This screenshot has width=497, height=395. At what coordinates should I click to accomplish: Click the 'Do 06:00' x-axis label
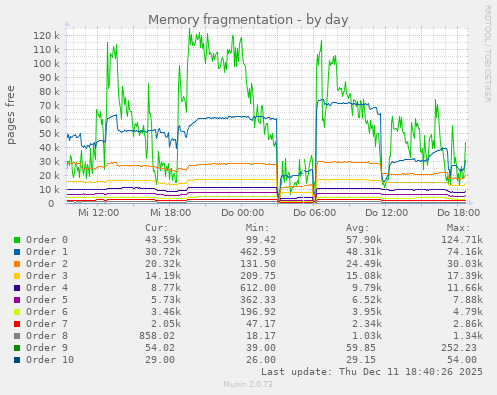315,213
